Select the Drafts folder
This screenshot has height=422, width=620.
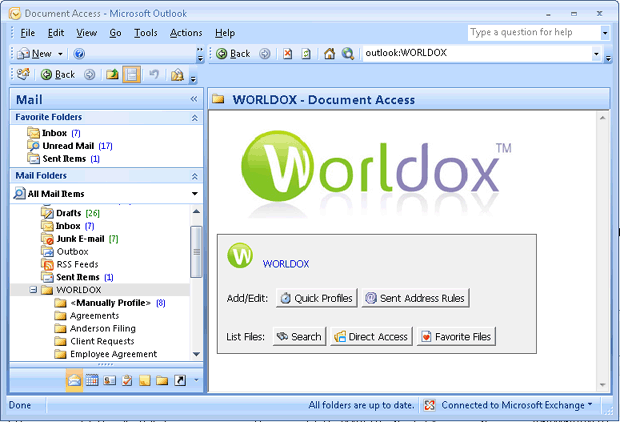coord(70,213)
